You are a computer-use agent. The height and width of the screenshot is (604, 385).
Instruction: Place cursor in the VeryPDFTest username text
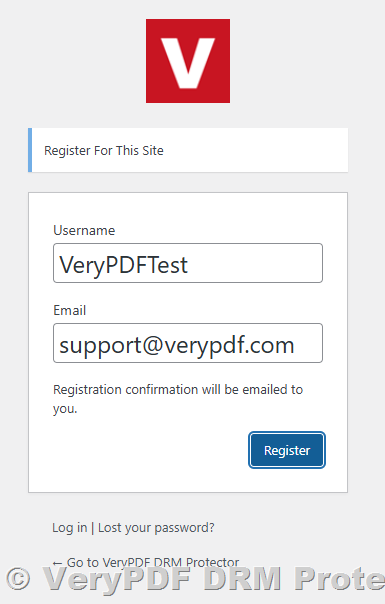click(123, 265)
